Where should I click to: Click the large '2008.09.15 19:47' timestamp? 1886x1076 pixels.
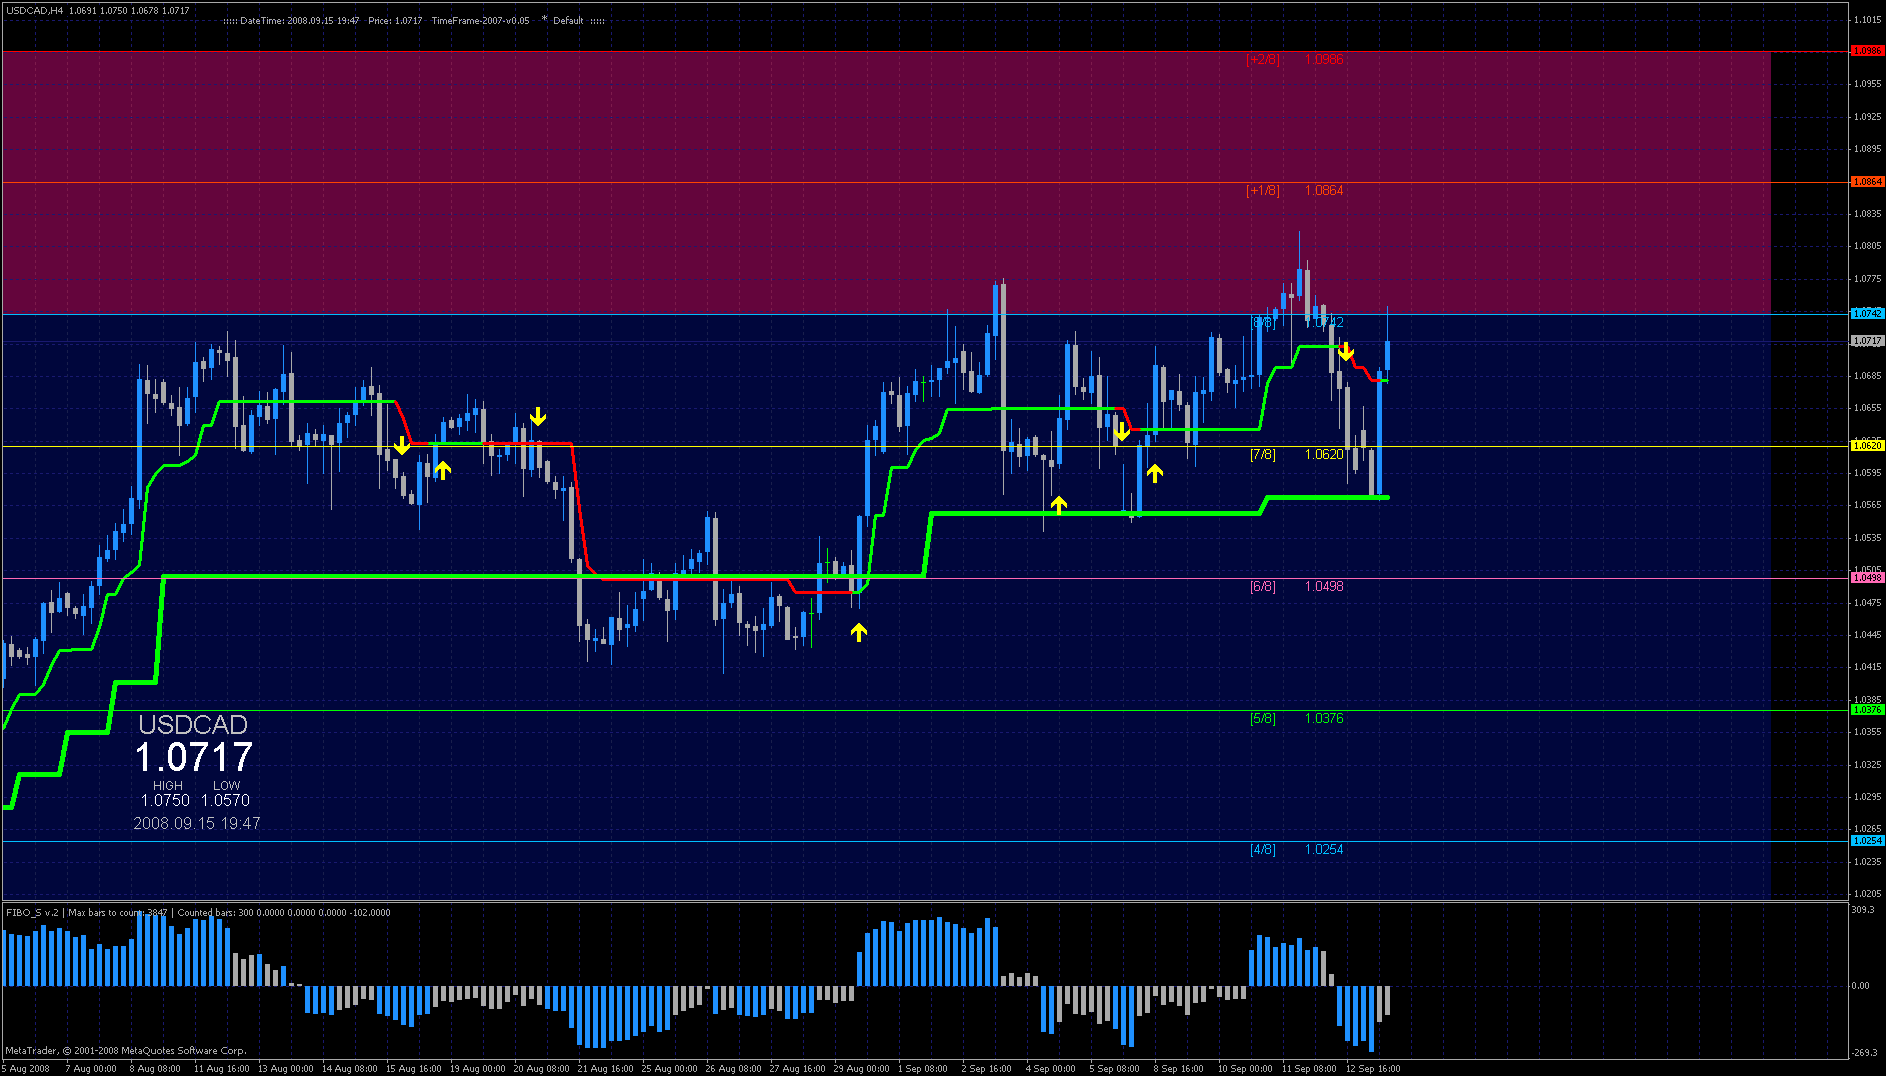click(197, 823)
